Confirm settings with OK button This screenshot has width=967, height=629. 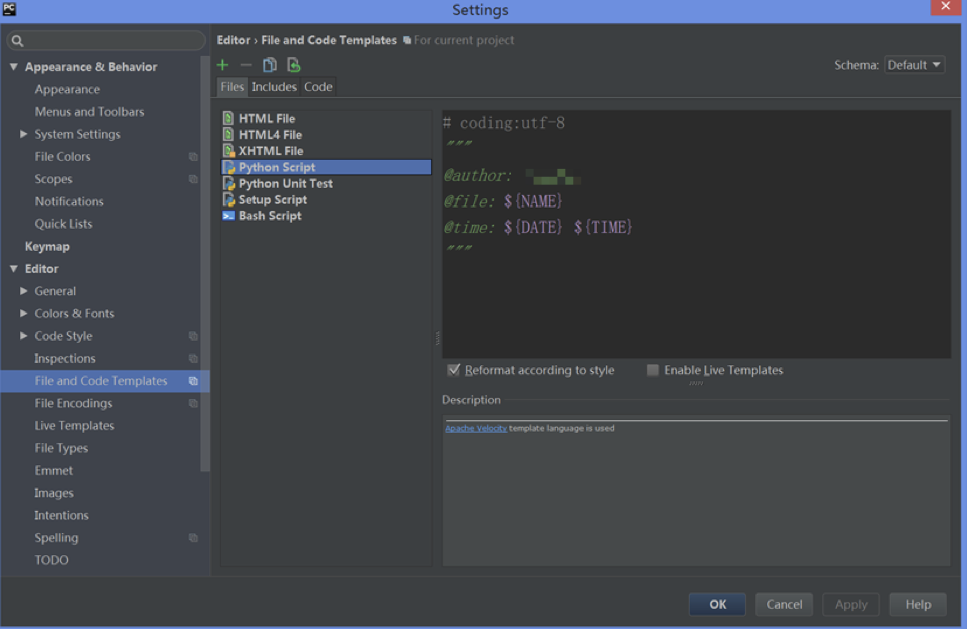717,604
